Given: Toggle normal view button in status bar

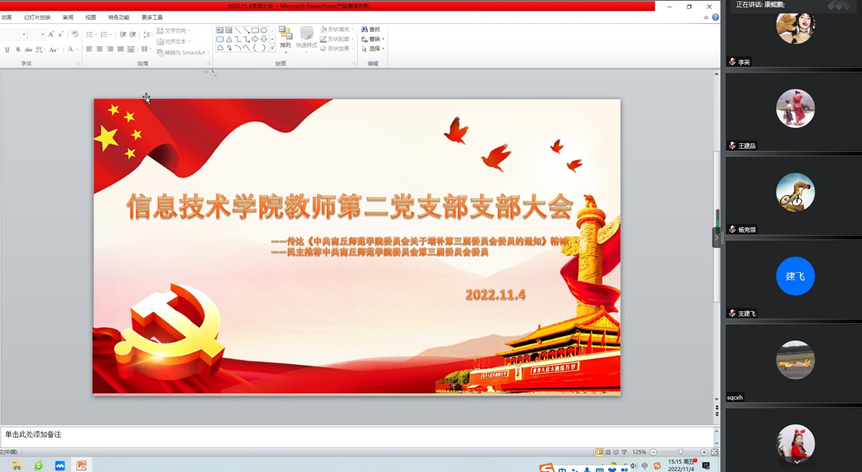Looking at the screenshot, I should (598, 452).
